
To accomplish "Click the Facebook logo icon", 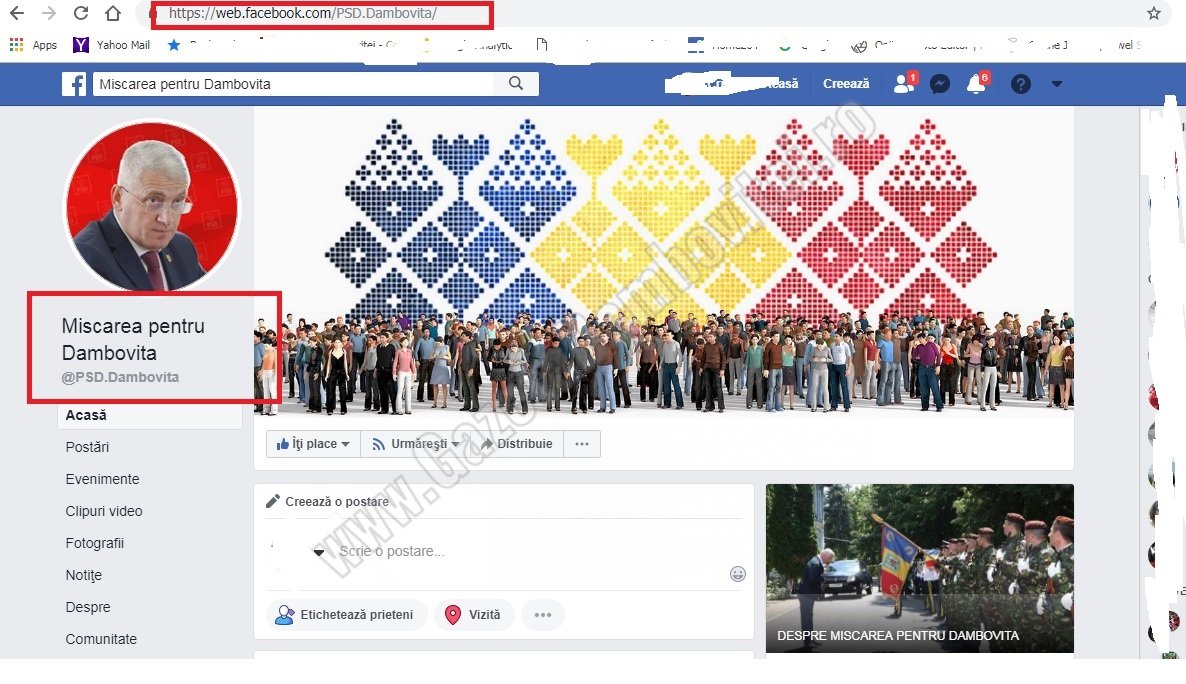I will tap(74, 84).
